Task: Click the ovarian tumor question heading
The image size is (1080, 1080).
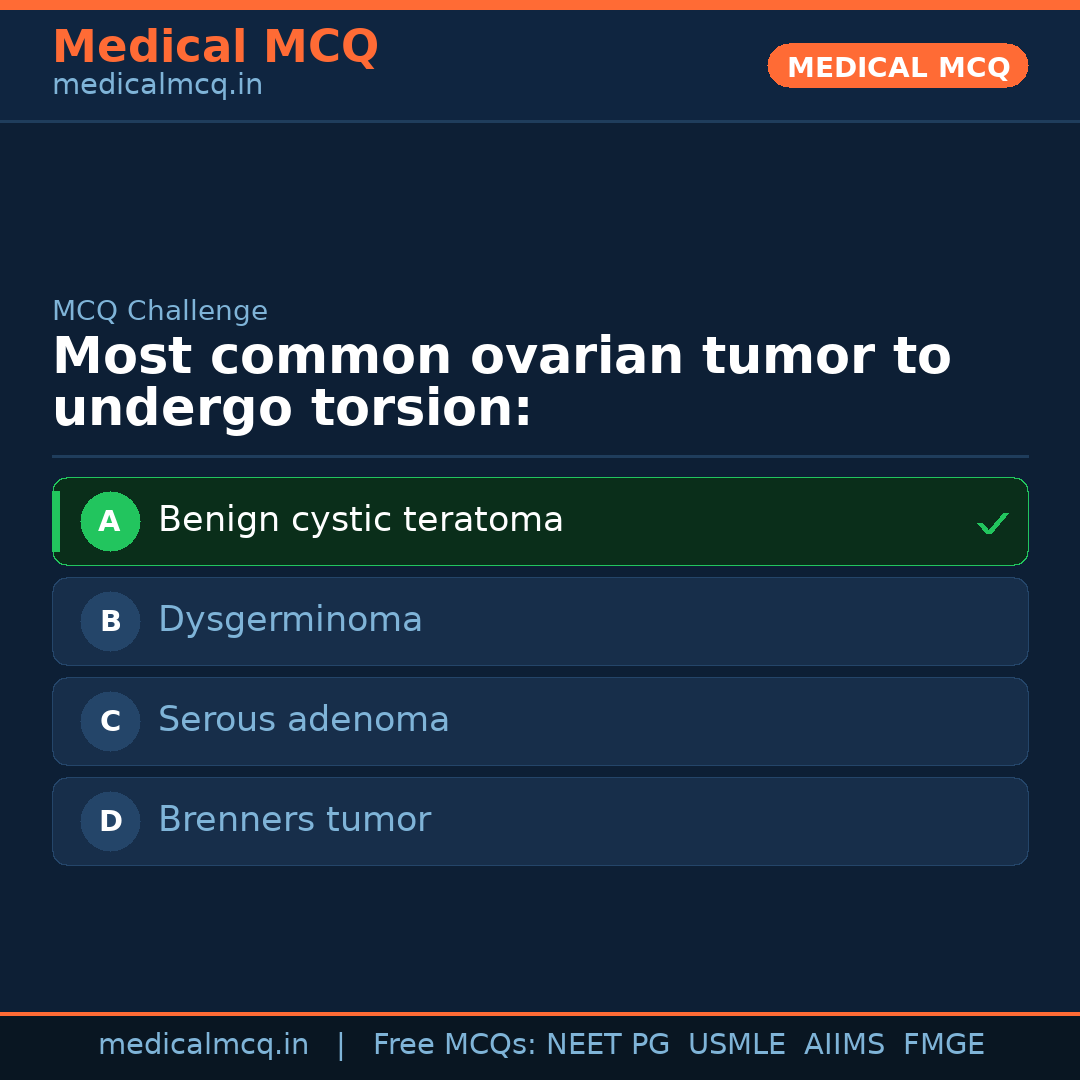Action: pos(500,382)
